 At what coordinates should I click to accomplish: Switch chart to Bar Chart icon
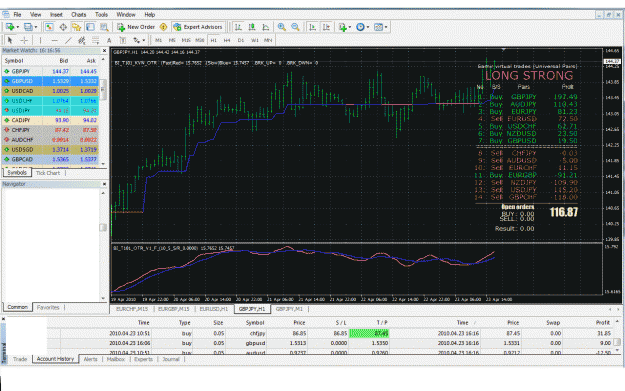click(238, 27)
